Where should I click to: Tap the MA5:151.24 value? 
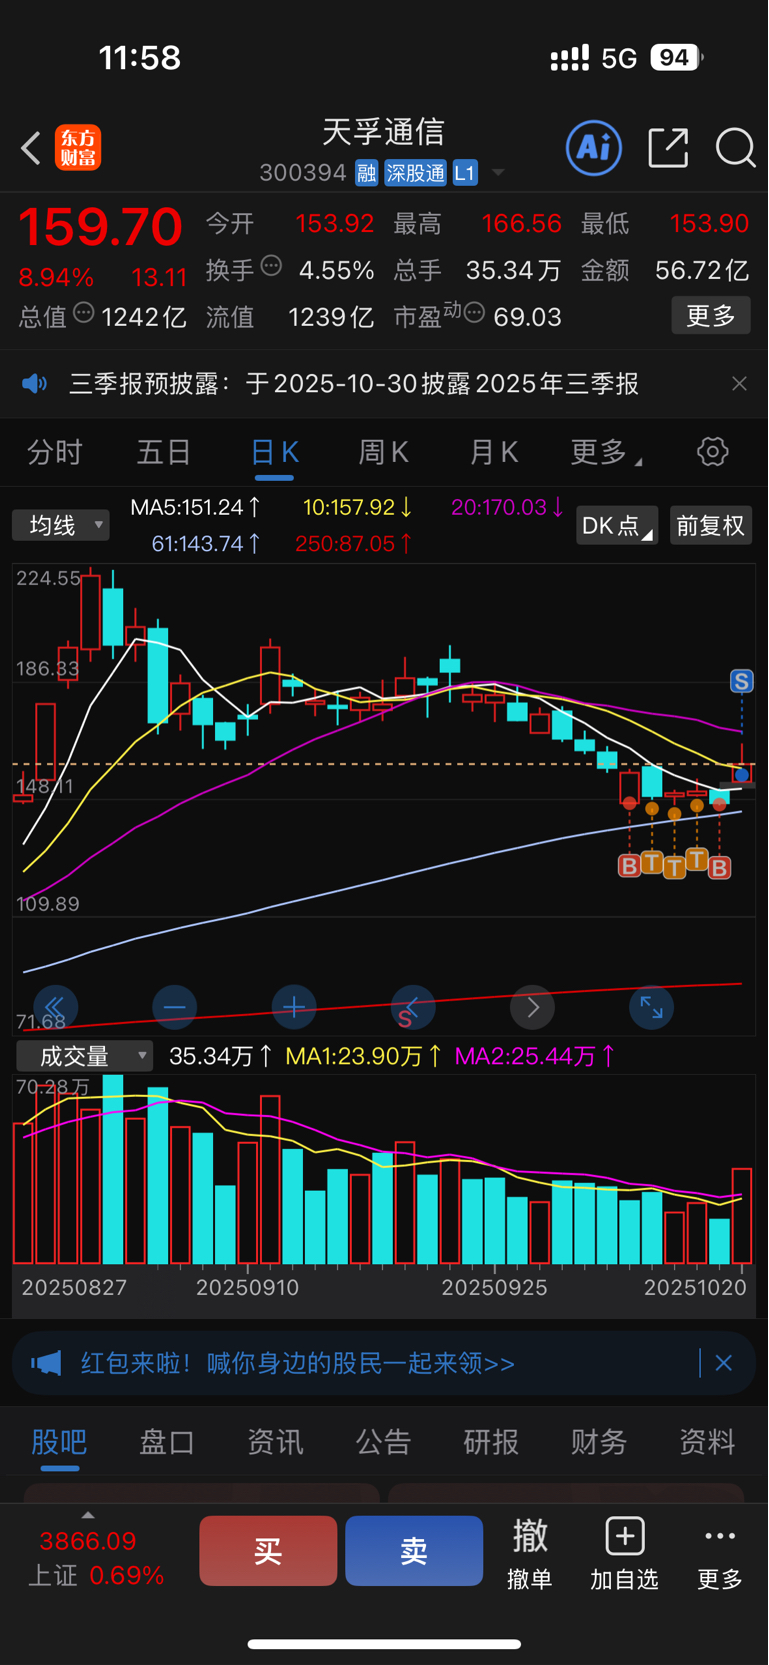[x=196, y=507]
